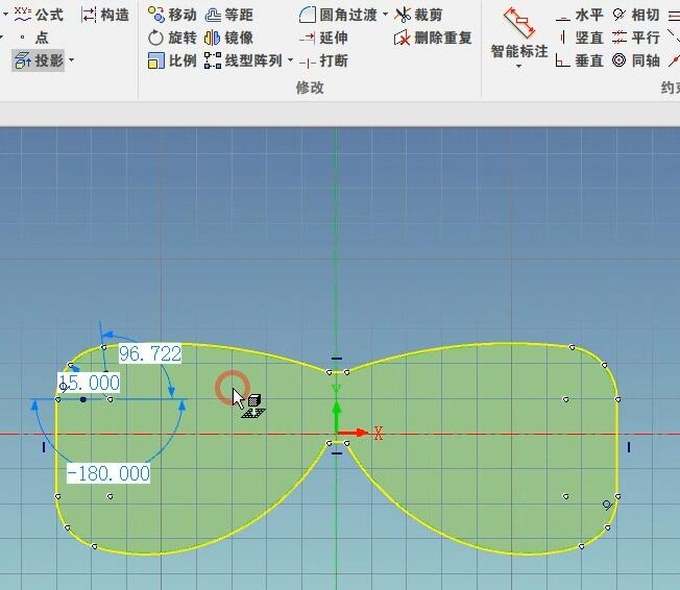Click the green Y axis arrow
680x590 pixels.
point(337,415)
